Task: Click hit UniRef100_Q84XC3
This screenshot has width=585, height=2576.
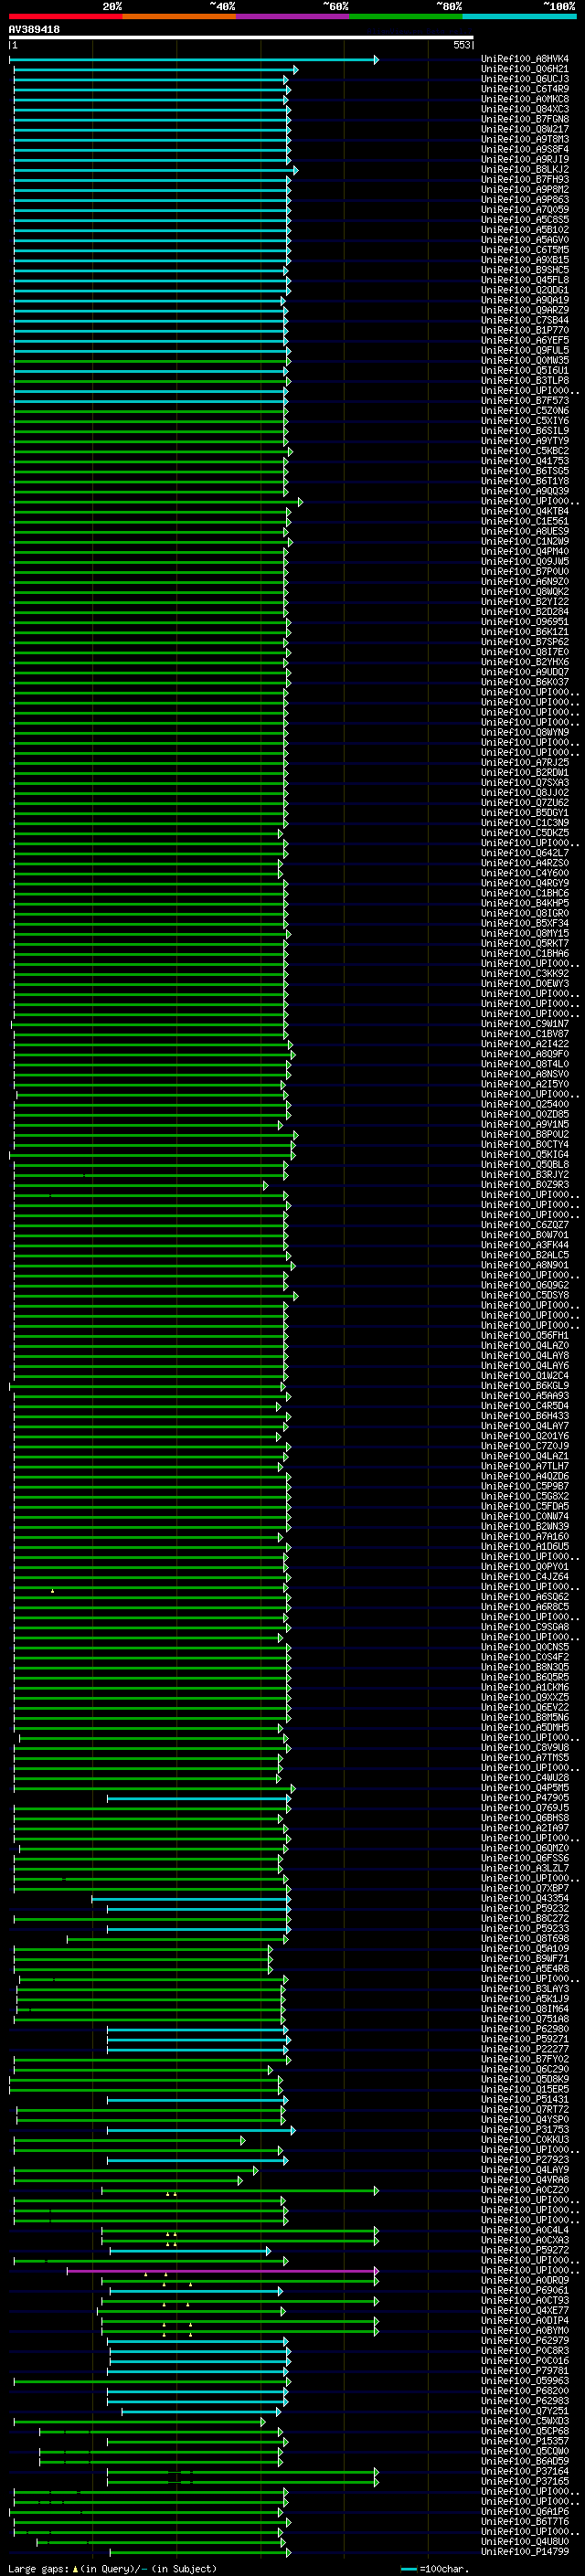Action: [x=525, y=109]
